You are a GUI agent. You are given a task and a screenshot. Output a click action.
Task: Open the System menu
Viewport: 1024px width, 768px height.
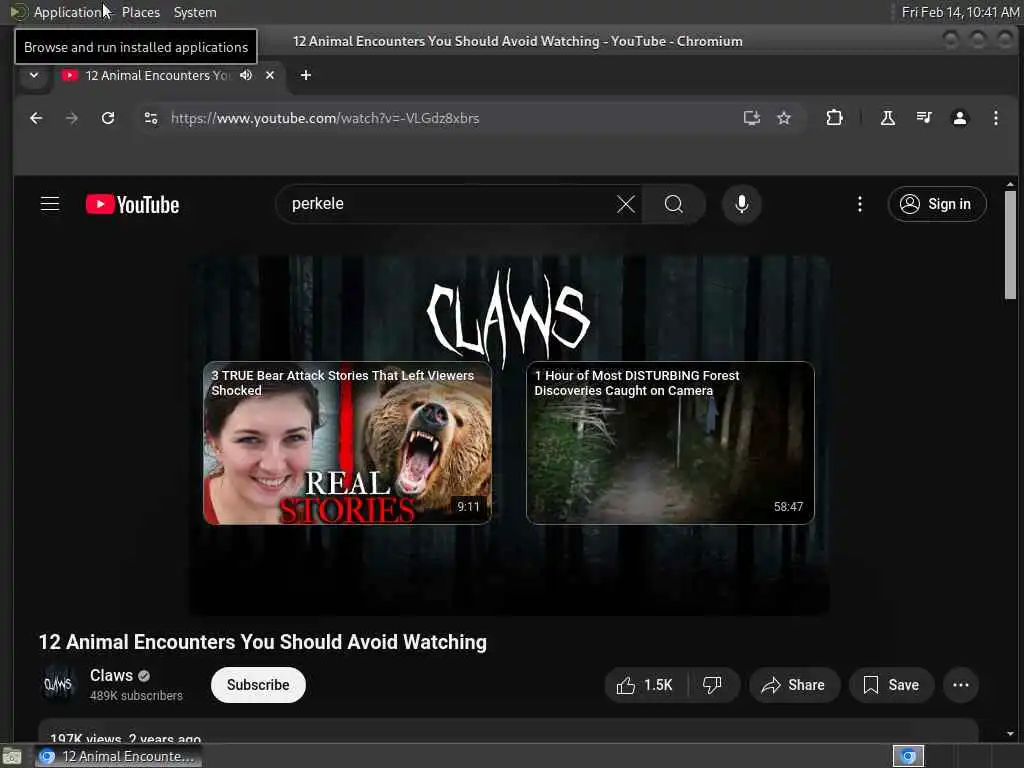(x=195, y=12)
